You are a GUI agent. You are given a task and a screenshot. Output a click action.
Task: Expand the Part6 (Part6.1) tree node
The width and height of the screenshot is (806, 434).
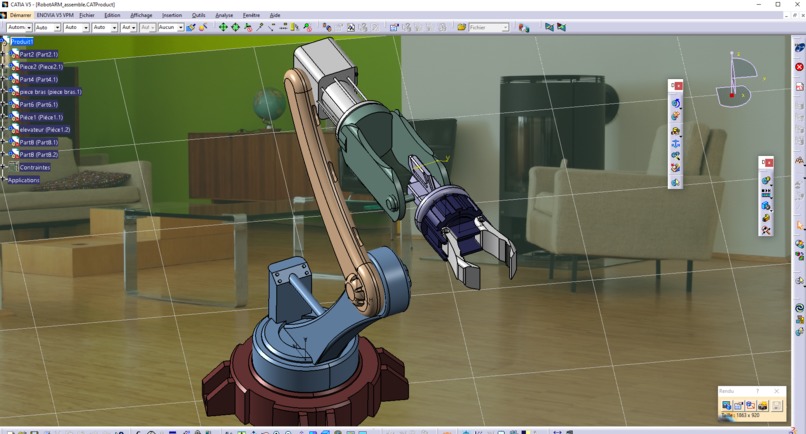(x=4, y=104)
